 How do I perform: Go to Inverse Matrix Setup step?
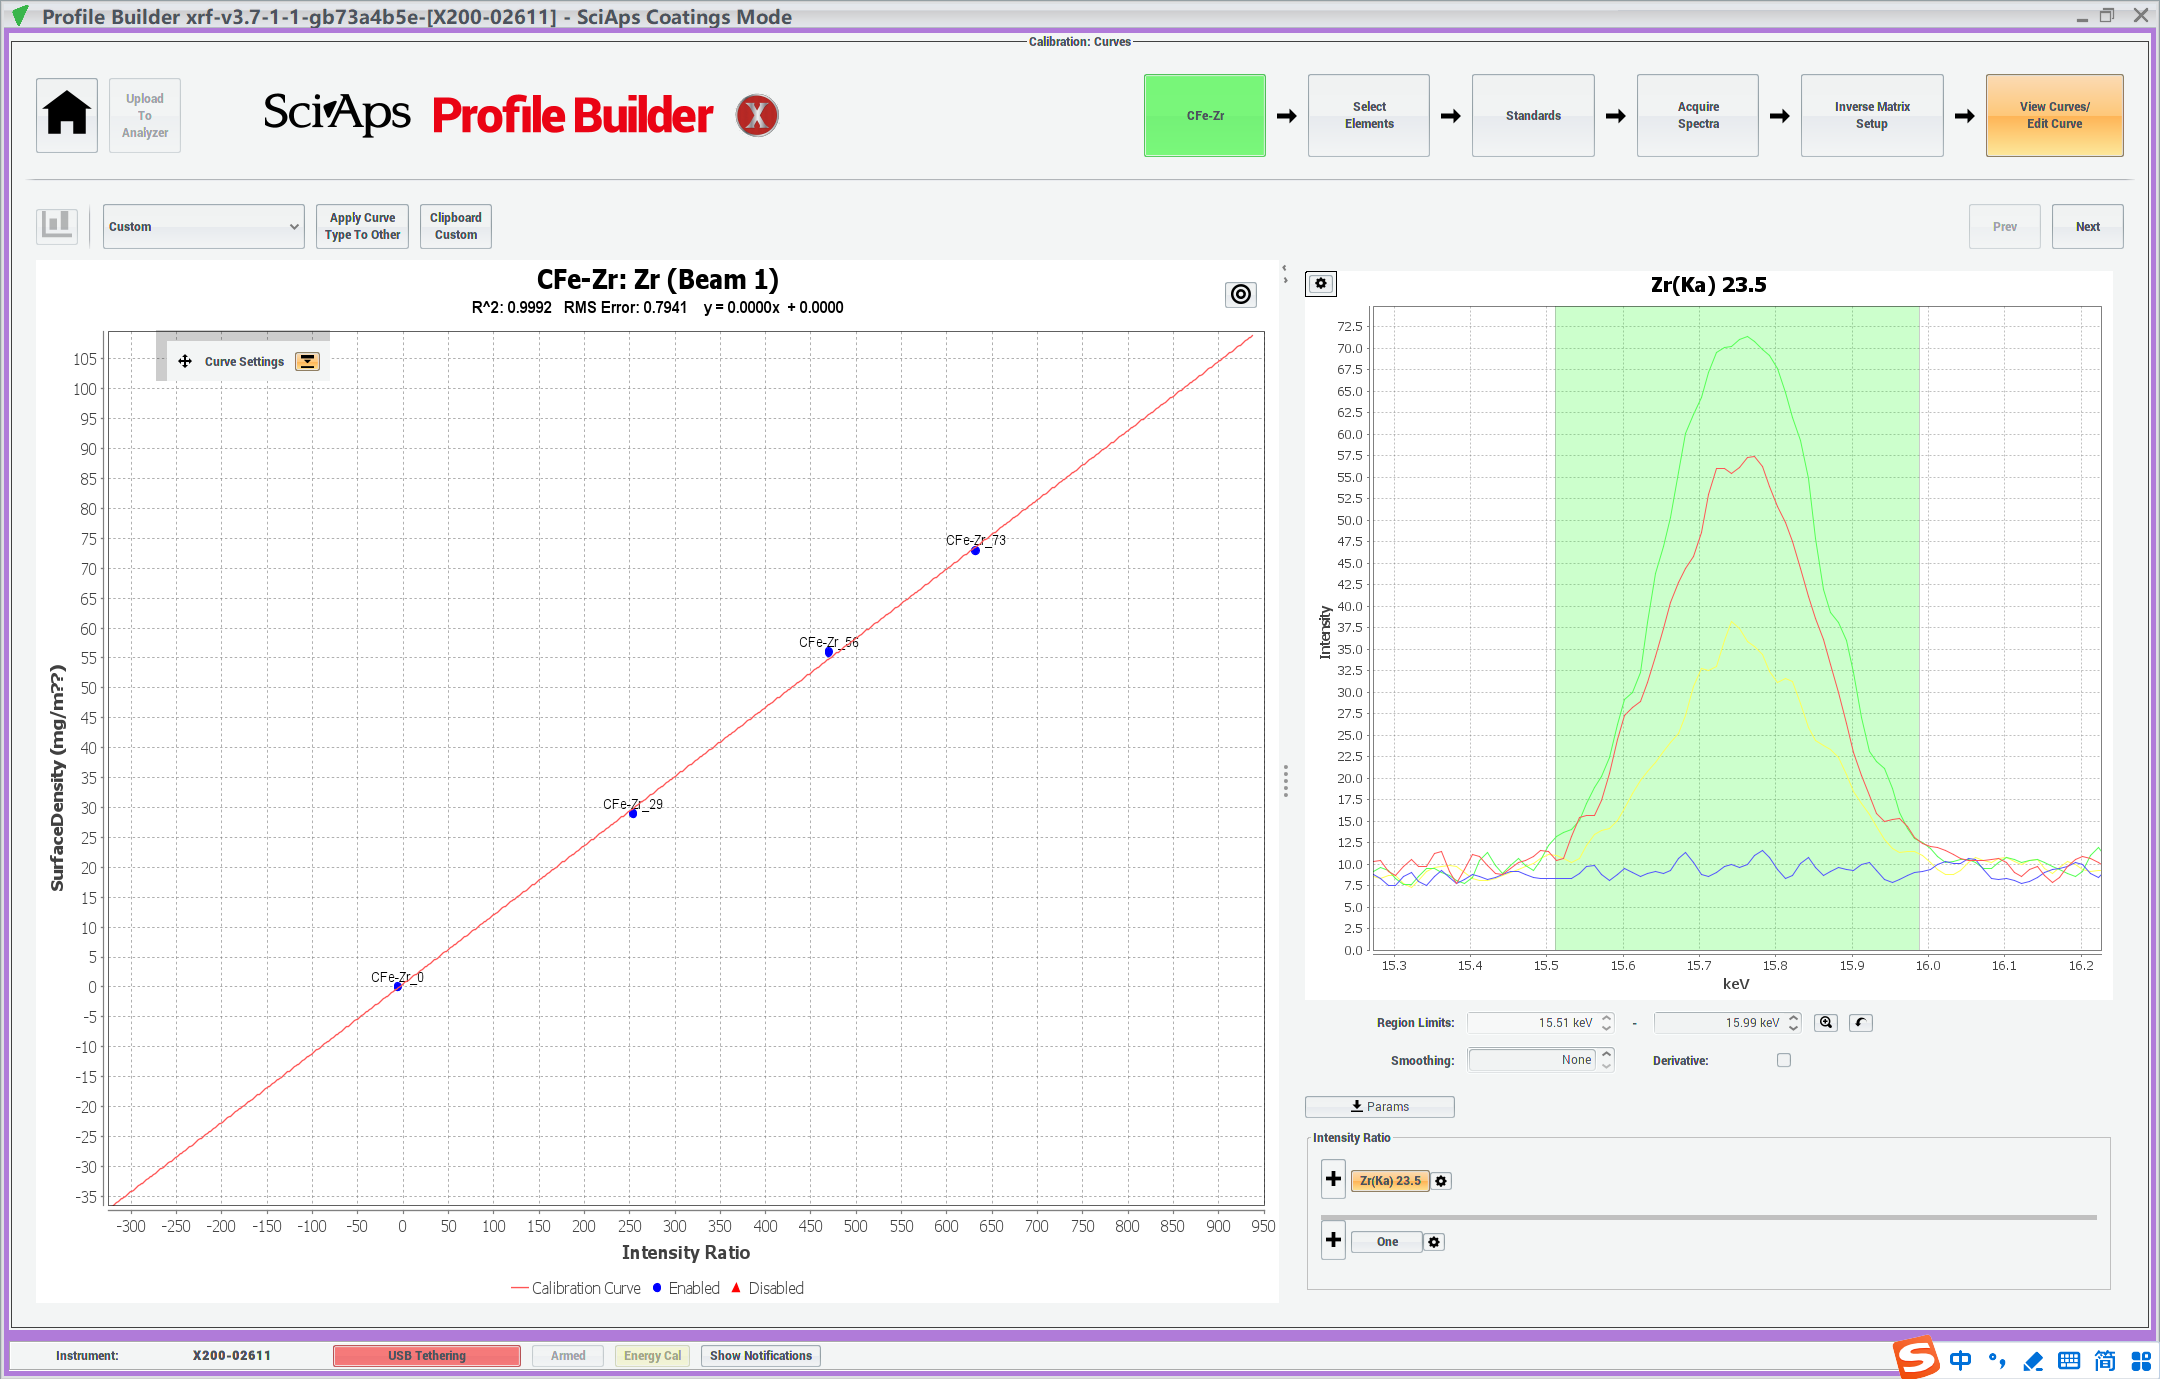1872,115
